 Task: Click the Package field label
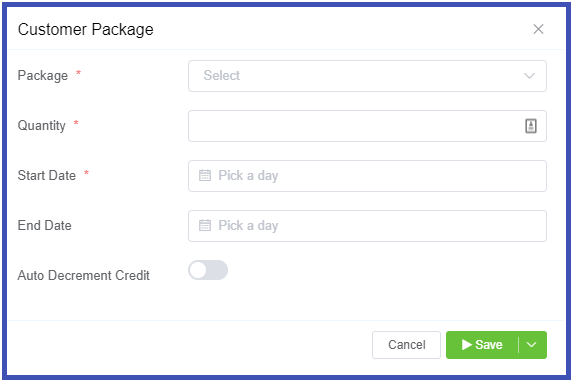coord(43,75)
